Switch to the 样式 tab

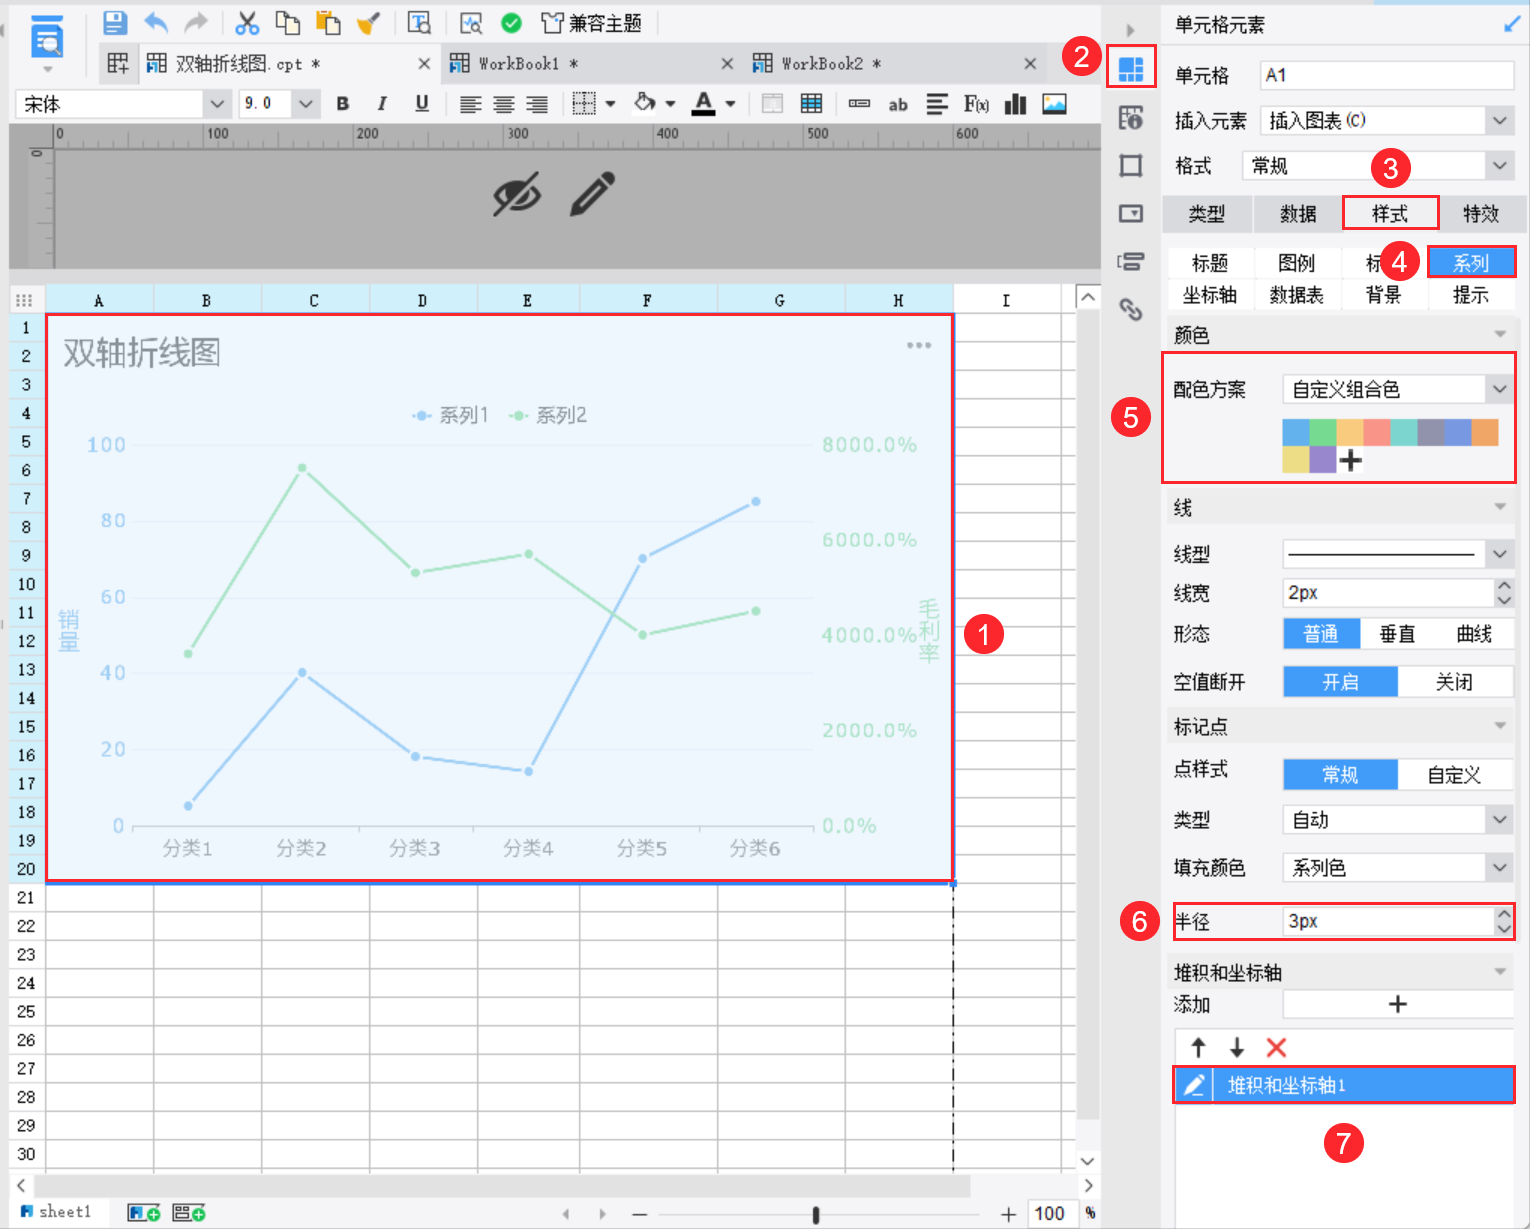1390,214
